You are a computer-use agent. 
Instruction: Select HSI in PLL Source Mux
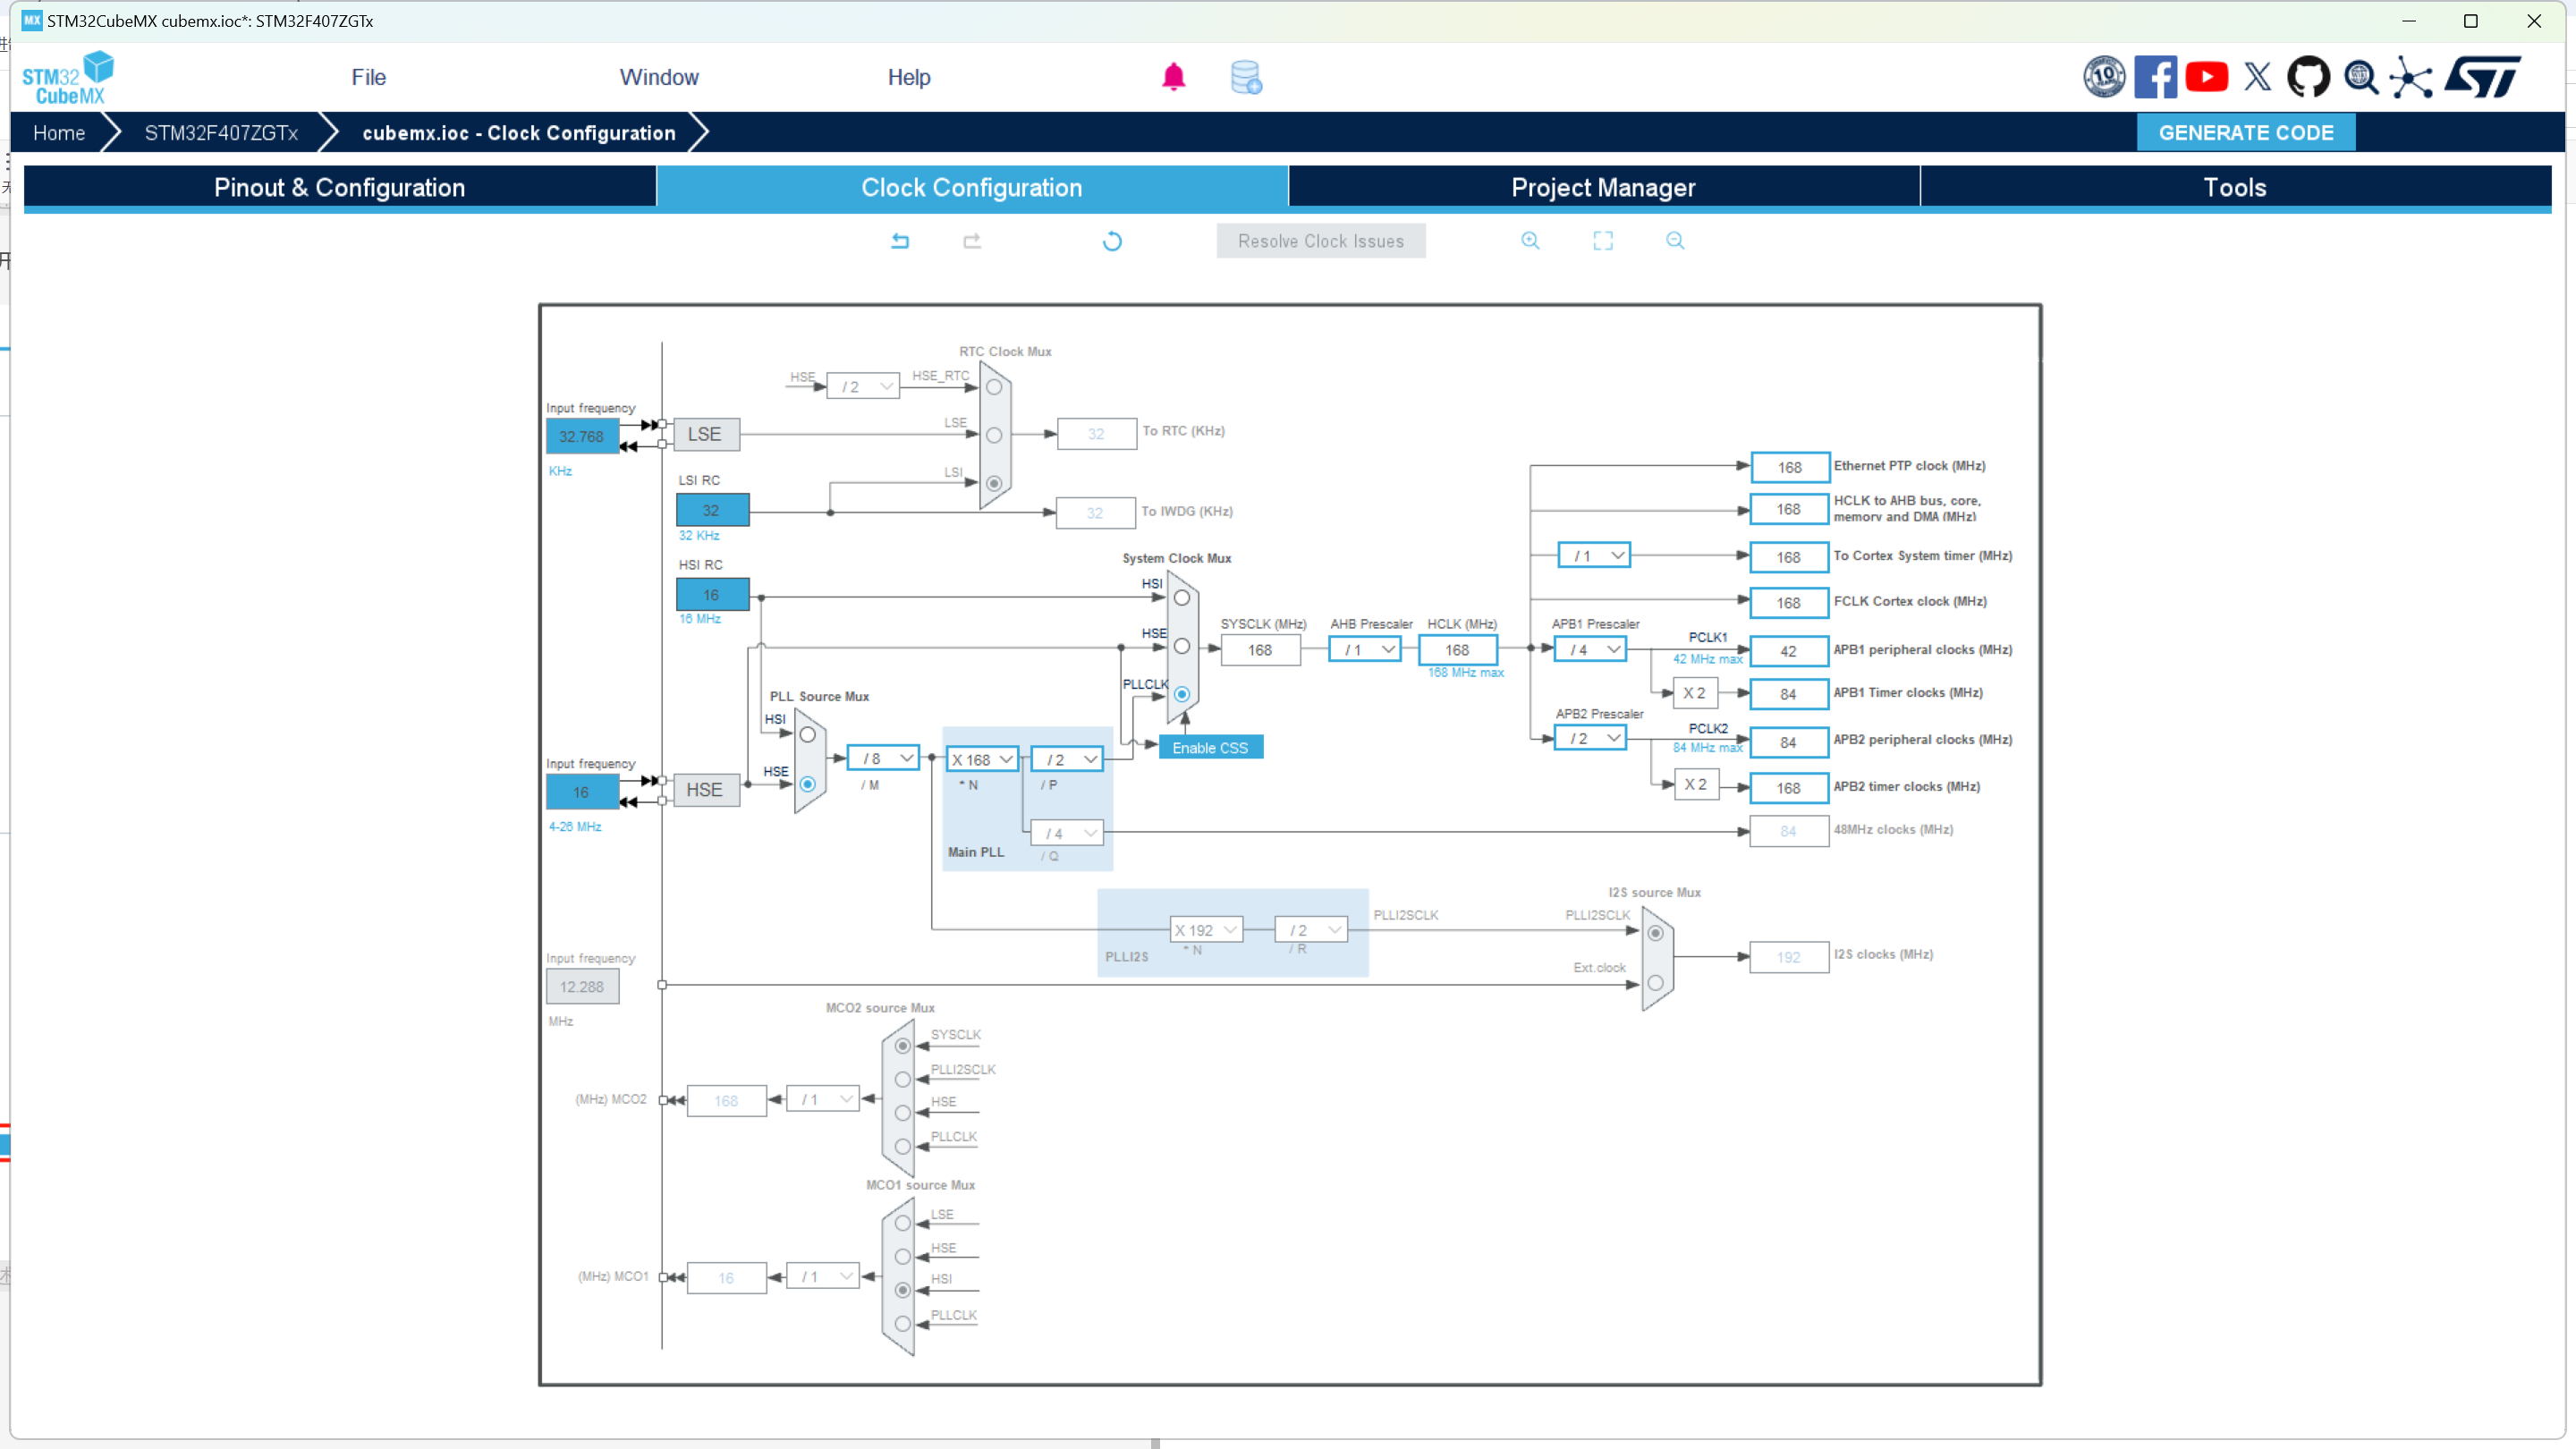click(808, 735)
